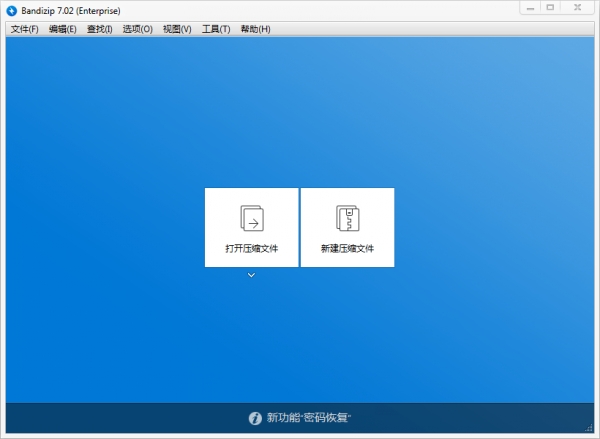Open the 查找(I) menu
Screen dimensions: 600x439
[99, 29]
